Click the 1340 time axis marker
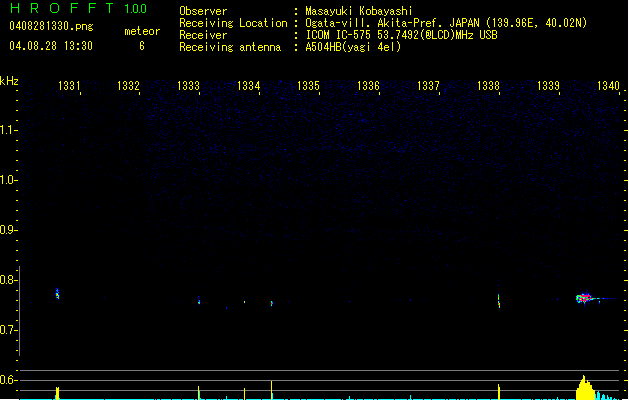This screenshot has width=629, height=400. click(x=609, y=85)
